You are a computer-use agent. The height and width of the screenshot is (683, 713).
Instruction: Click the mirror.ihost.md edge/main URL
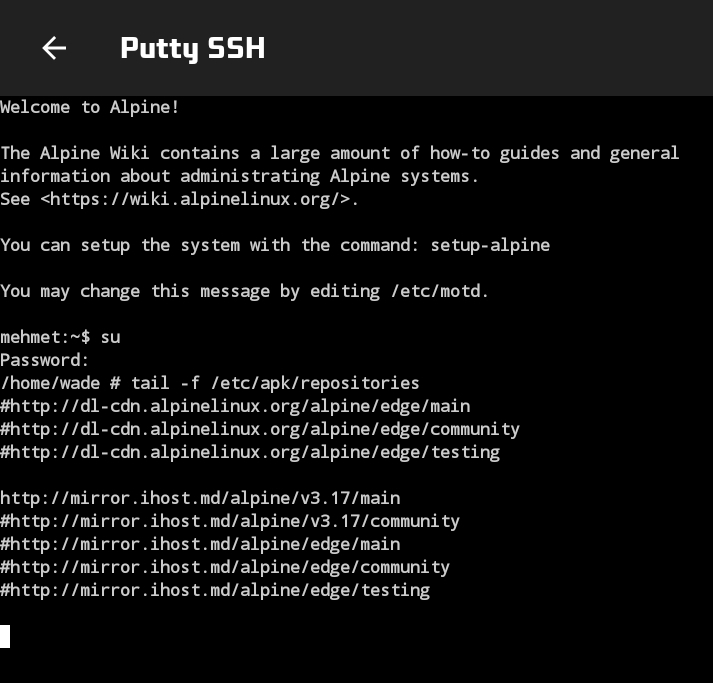coord(200,544)
